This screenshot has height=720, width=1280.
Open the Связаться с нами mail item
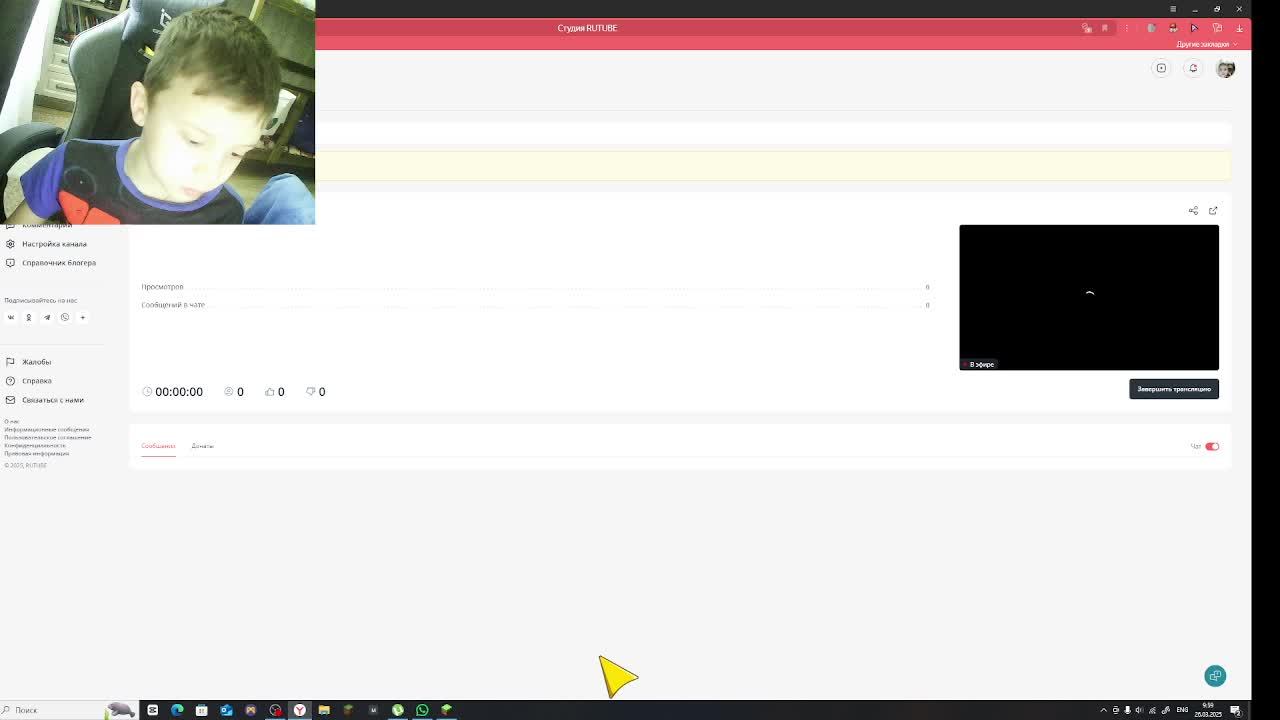[45, 400]
